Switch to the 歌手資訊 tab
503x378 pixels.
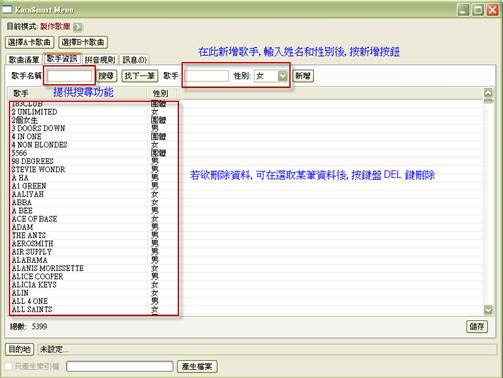tap(62, 59)
